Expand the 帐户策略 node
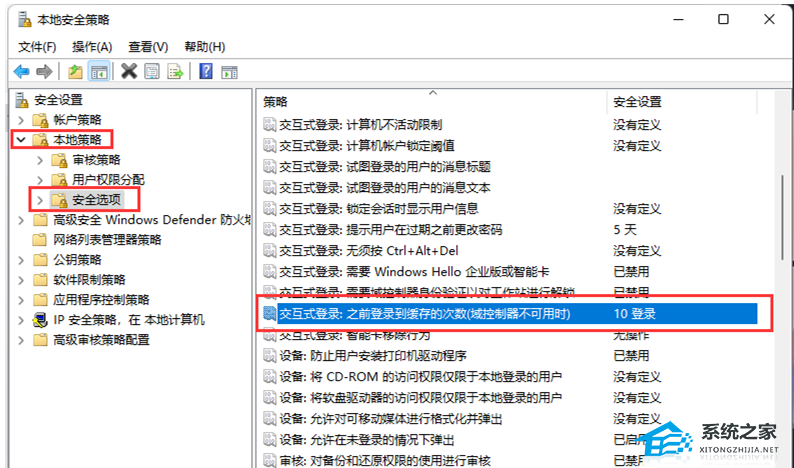This screenshot has height=468, width=794. (x=21, y=120)
